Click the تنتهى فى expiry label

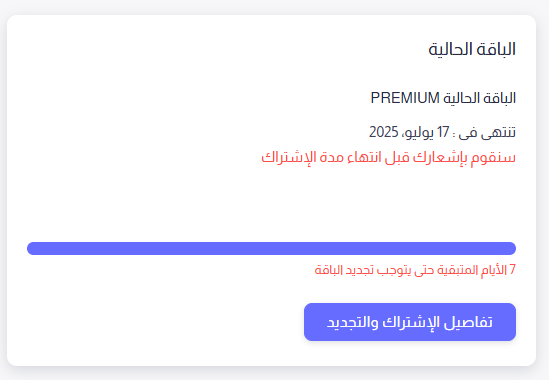487,132
